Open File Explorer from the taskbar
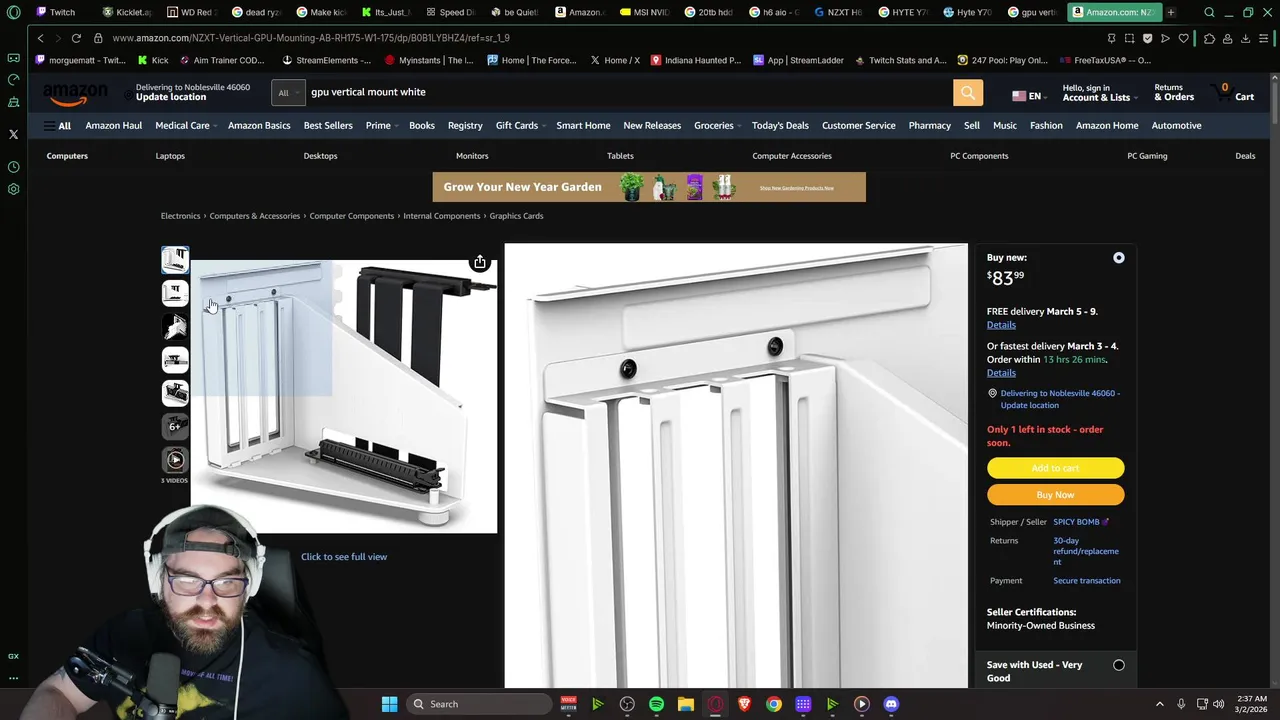 coord(685,704)
